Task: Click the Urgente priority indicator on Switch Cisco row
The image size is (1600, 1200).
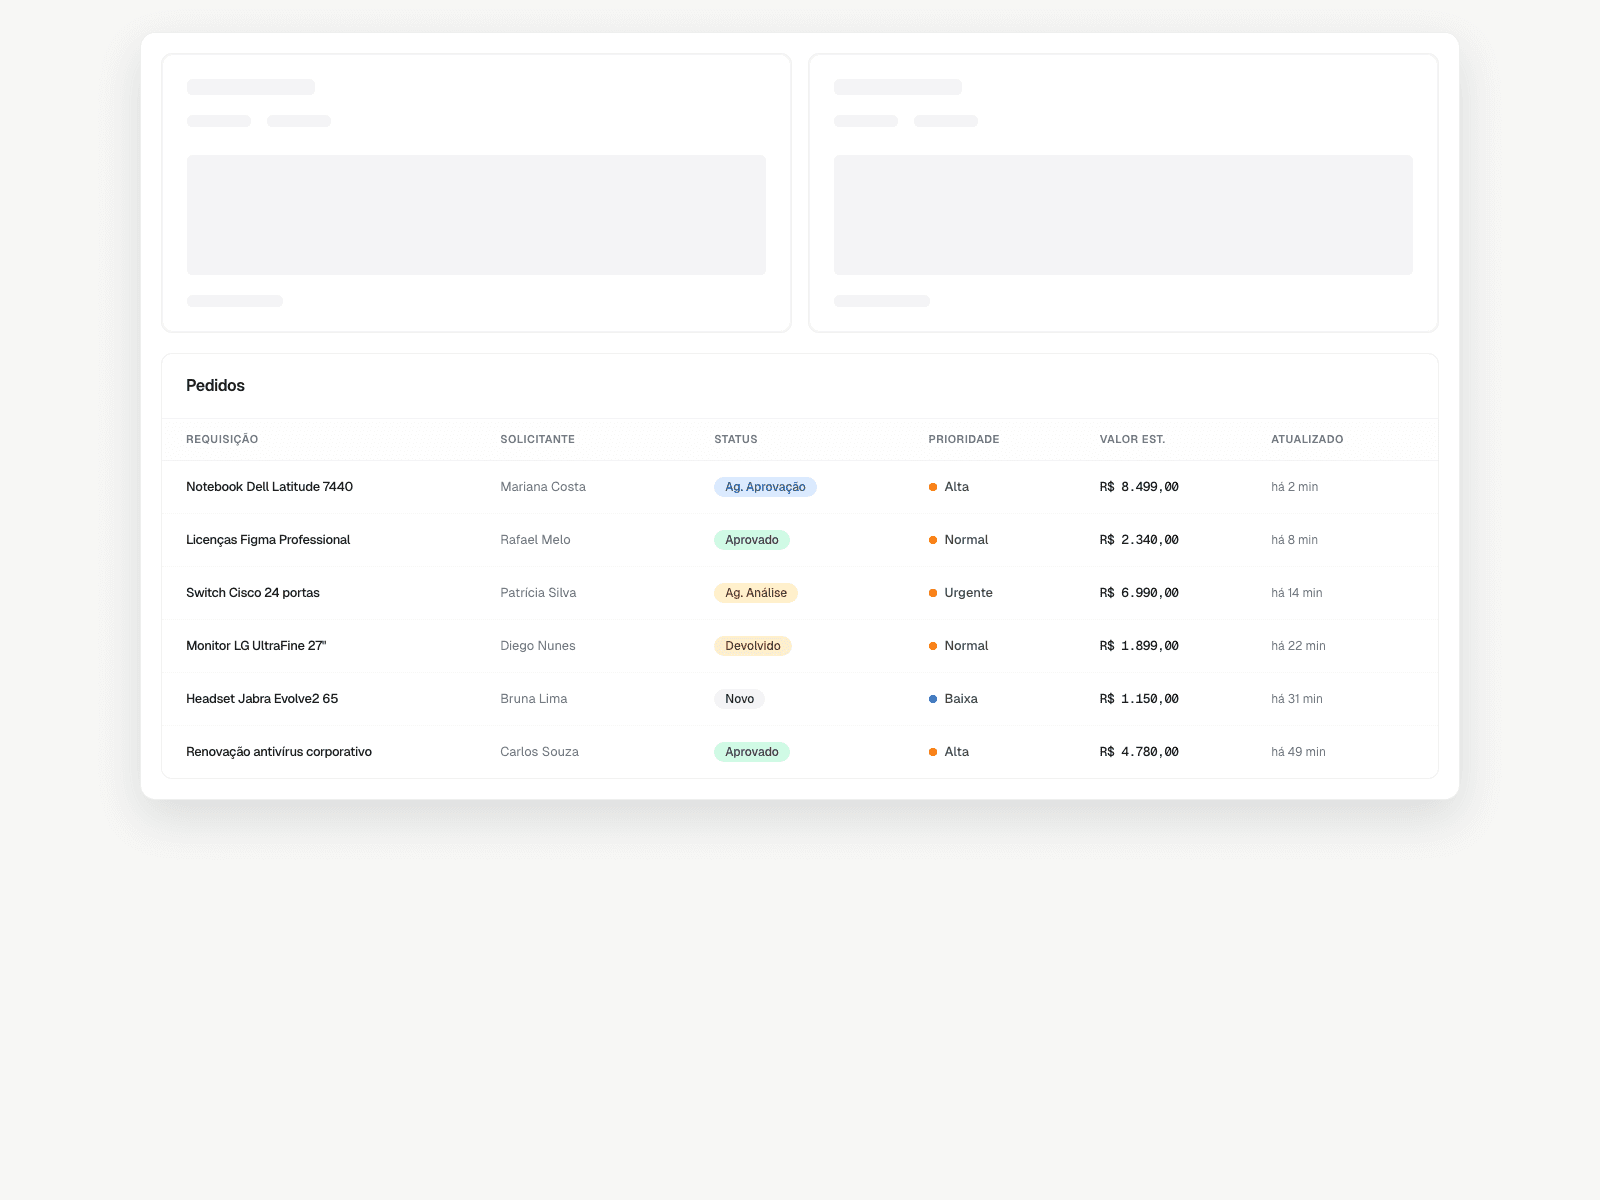Action: [x=932, y=592]
